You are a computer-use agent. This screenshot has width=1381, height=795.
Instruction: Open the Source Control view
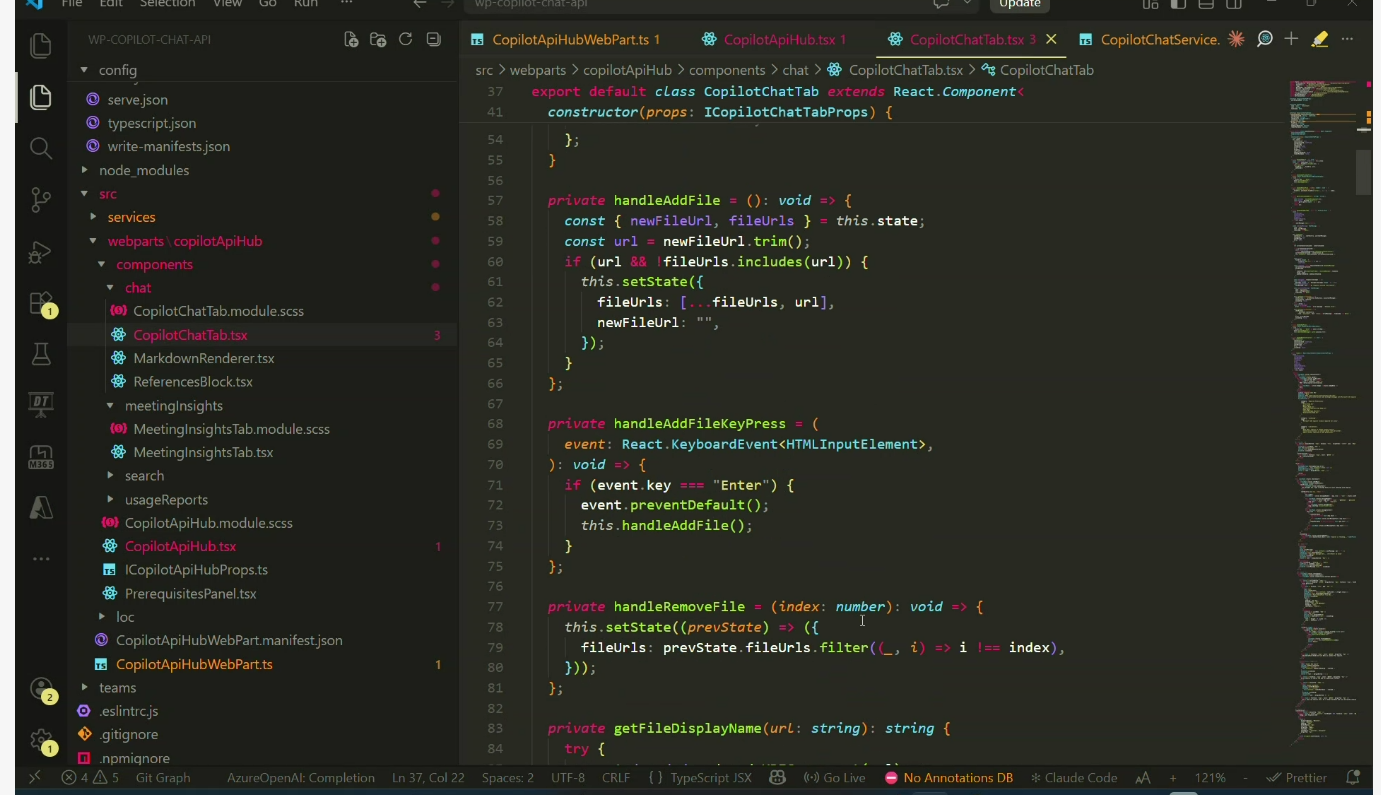pyautogui.click(x=41, y=199)
